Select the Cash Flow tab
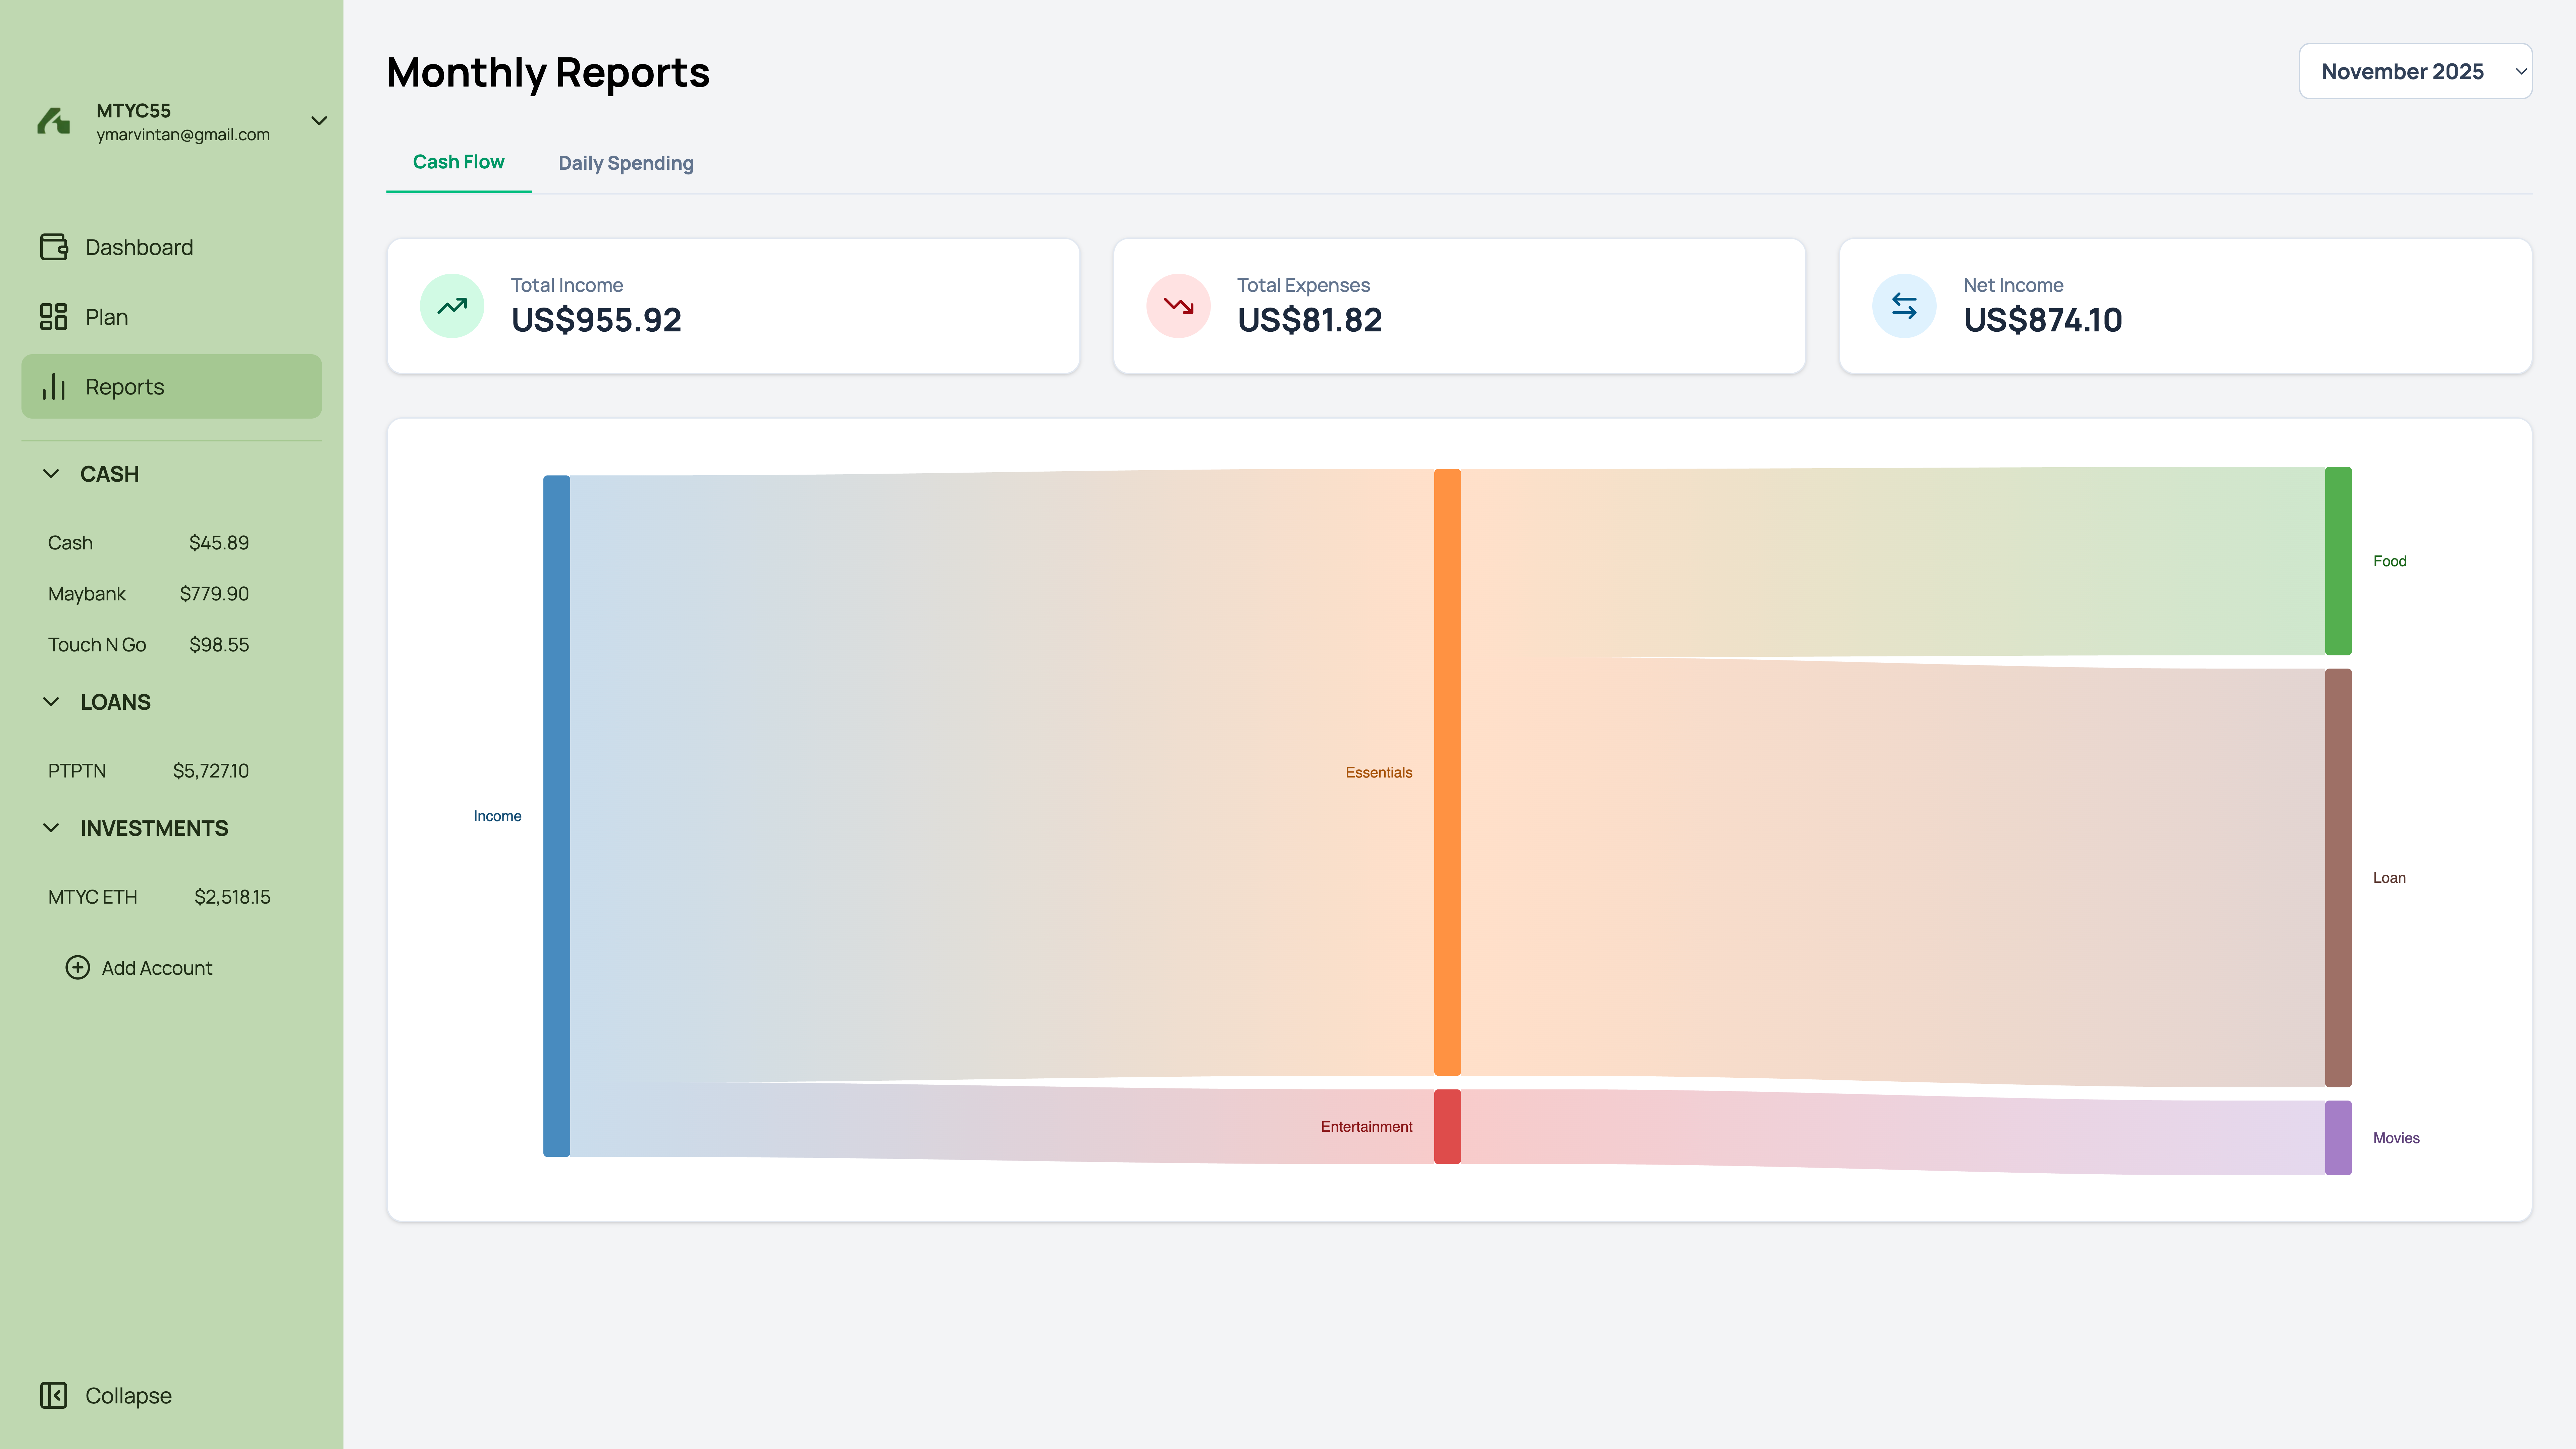The image size is (2576, 1449). (458, 162)
